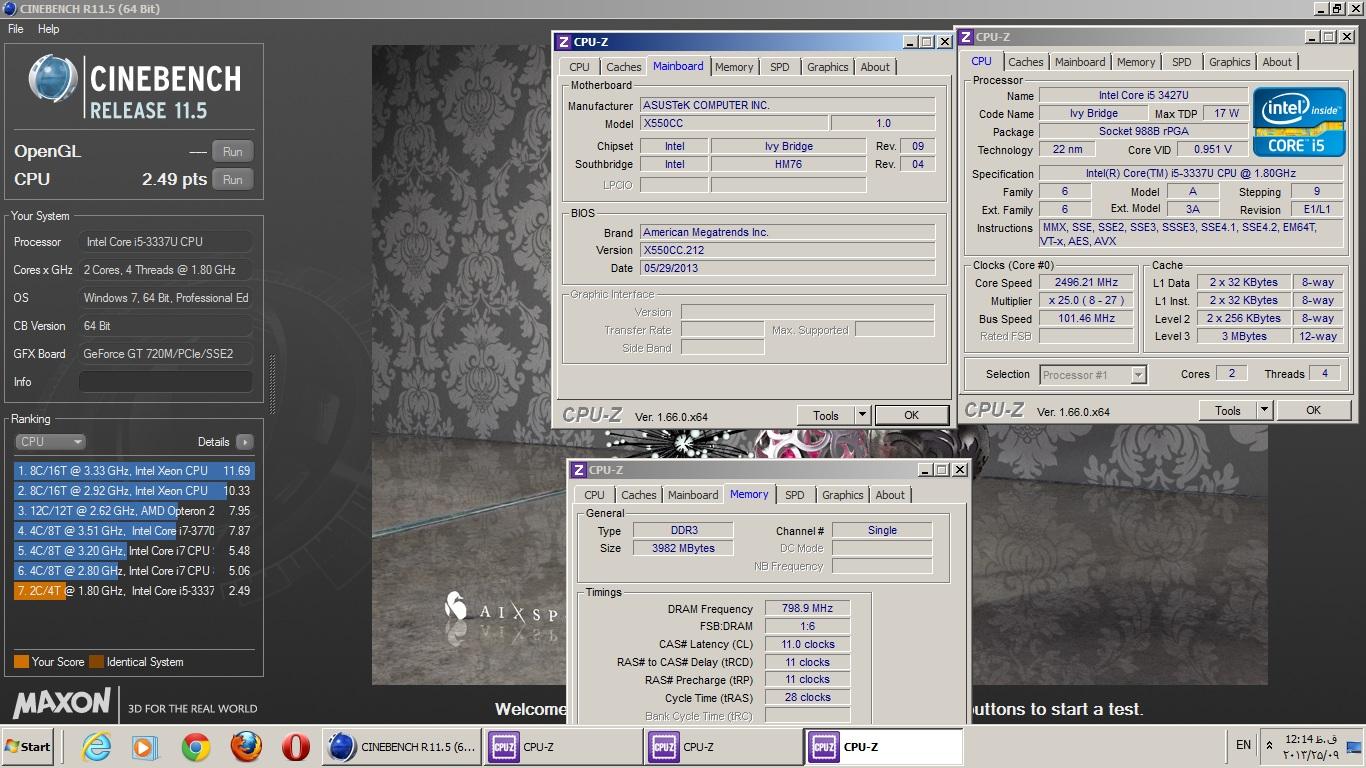Image resolution: width=1366 pixels, height=768 pixels.
Task: Select ranking entry 4C/8T @ 3.20 GHz
Action: [134, 551]
